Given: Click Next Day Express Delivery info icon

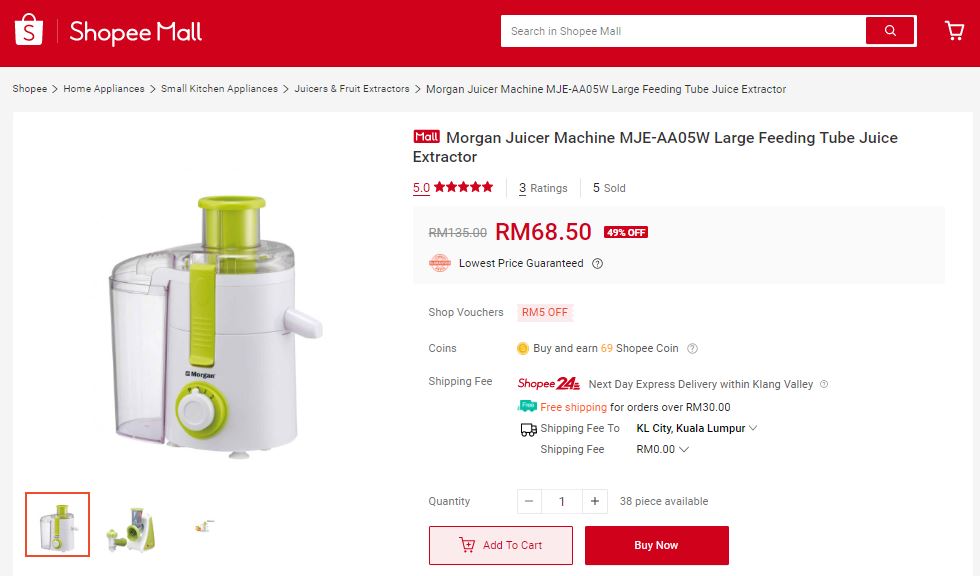Looking at the screenshot, I should point(824,384).
